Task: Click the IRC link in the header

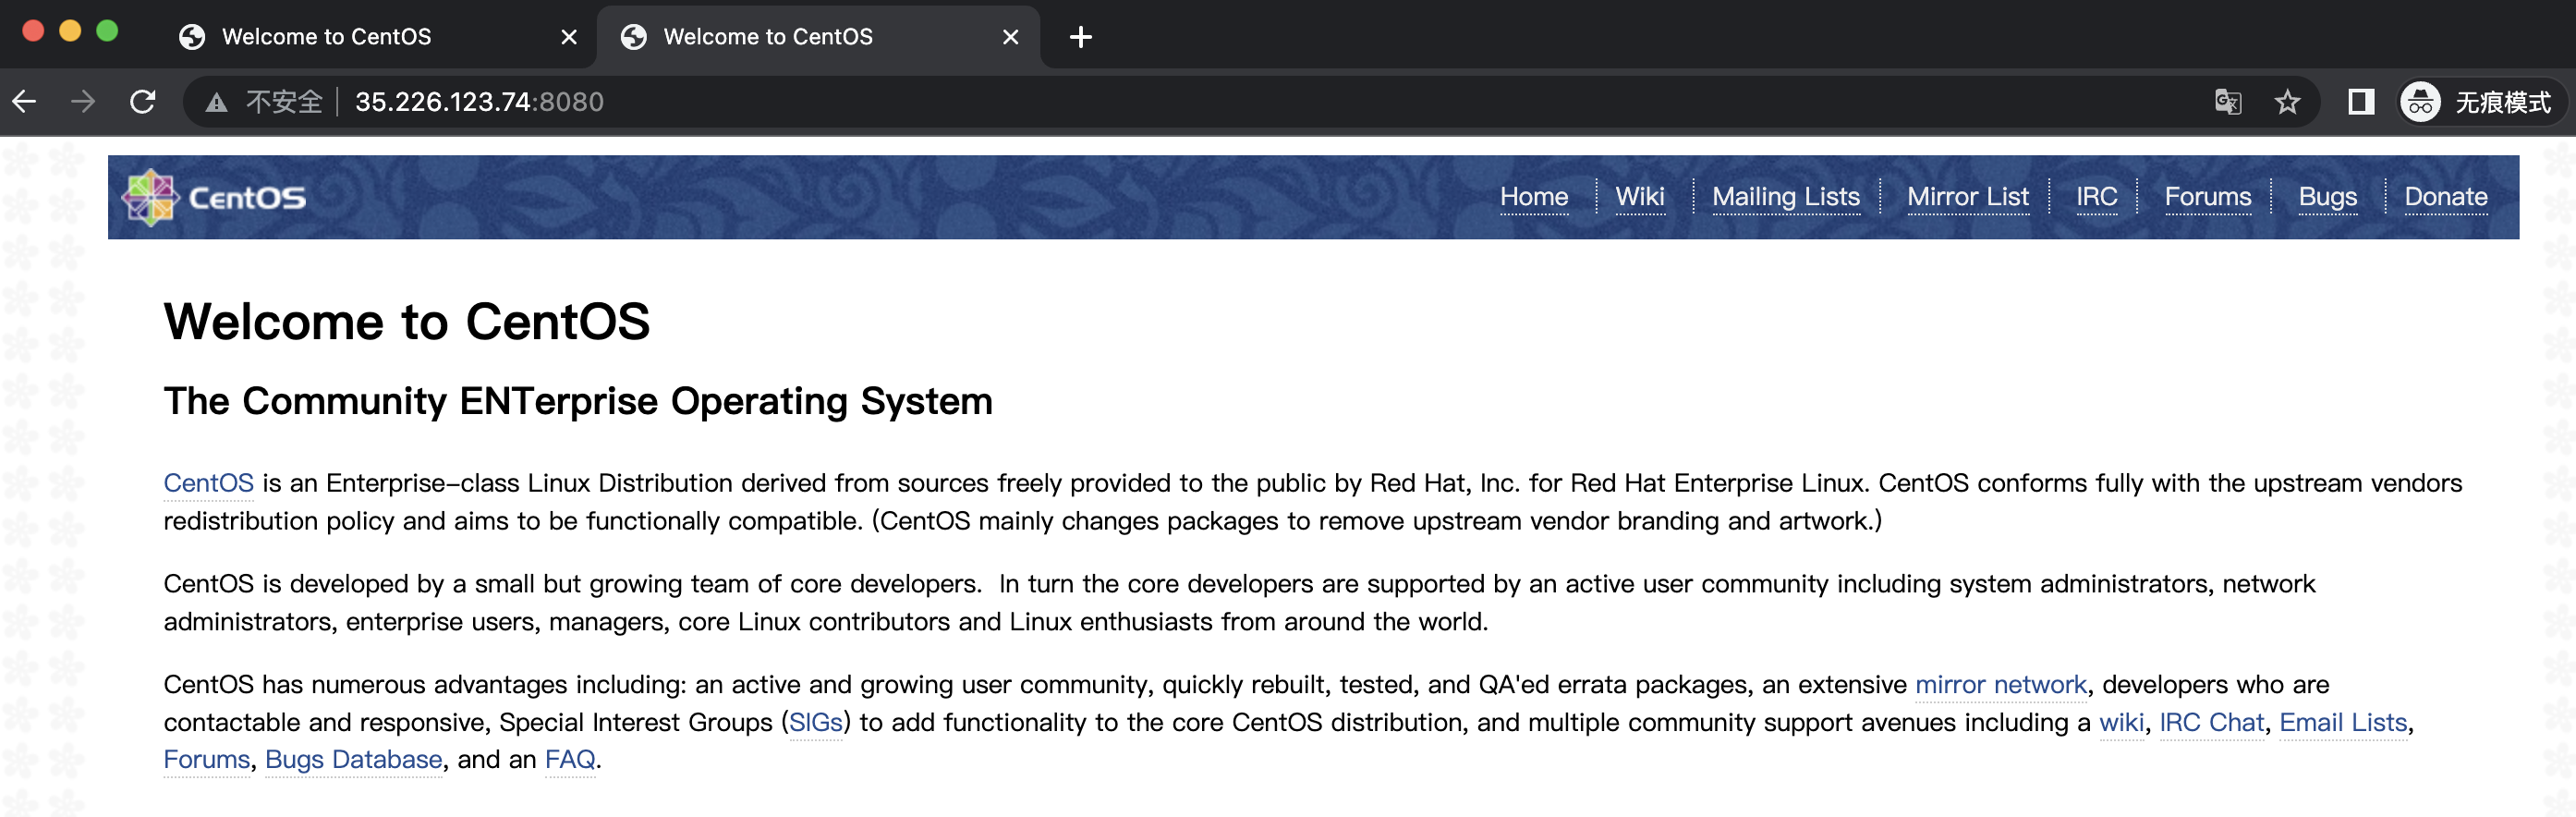Action: (x=2096, y=197)
